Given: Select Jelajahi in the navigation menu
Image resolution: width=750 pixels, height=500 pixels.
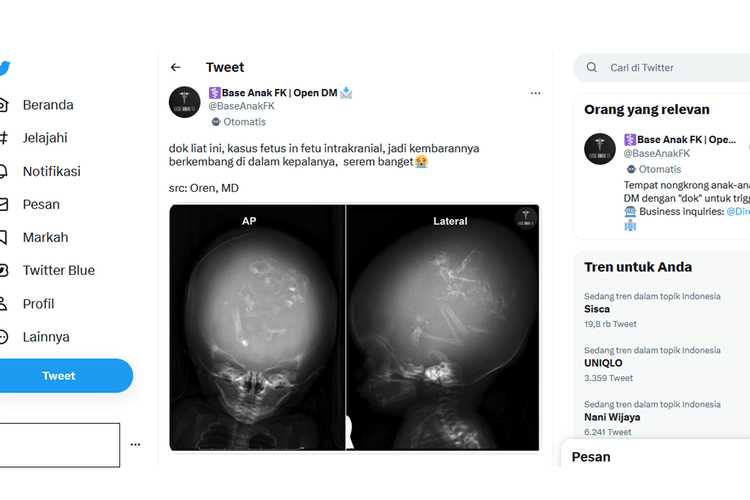Looking at the screenshot, I should (x=45, y=138).
